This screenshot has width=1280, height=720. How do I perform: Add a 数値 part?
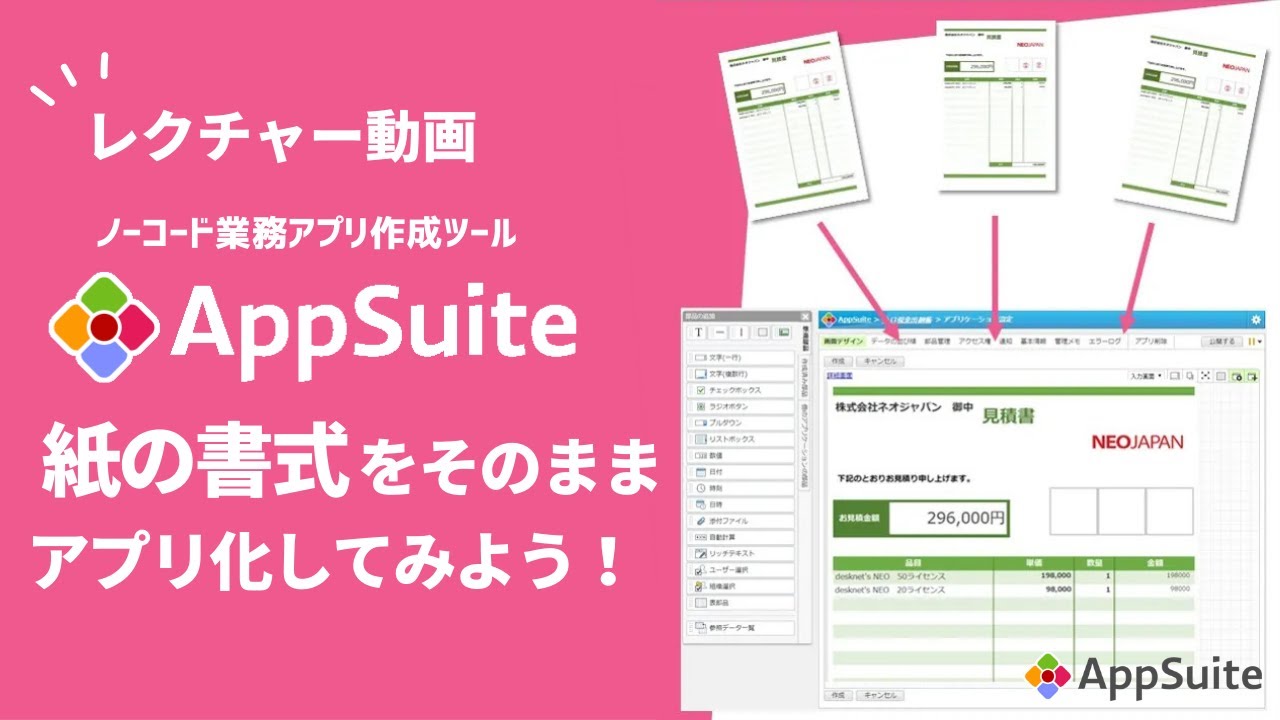point(741,455)
